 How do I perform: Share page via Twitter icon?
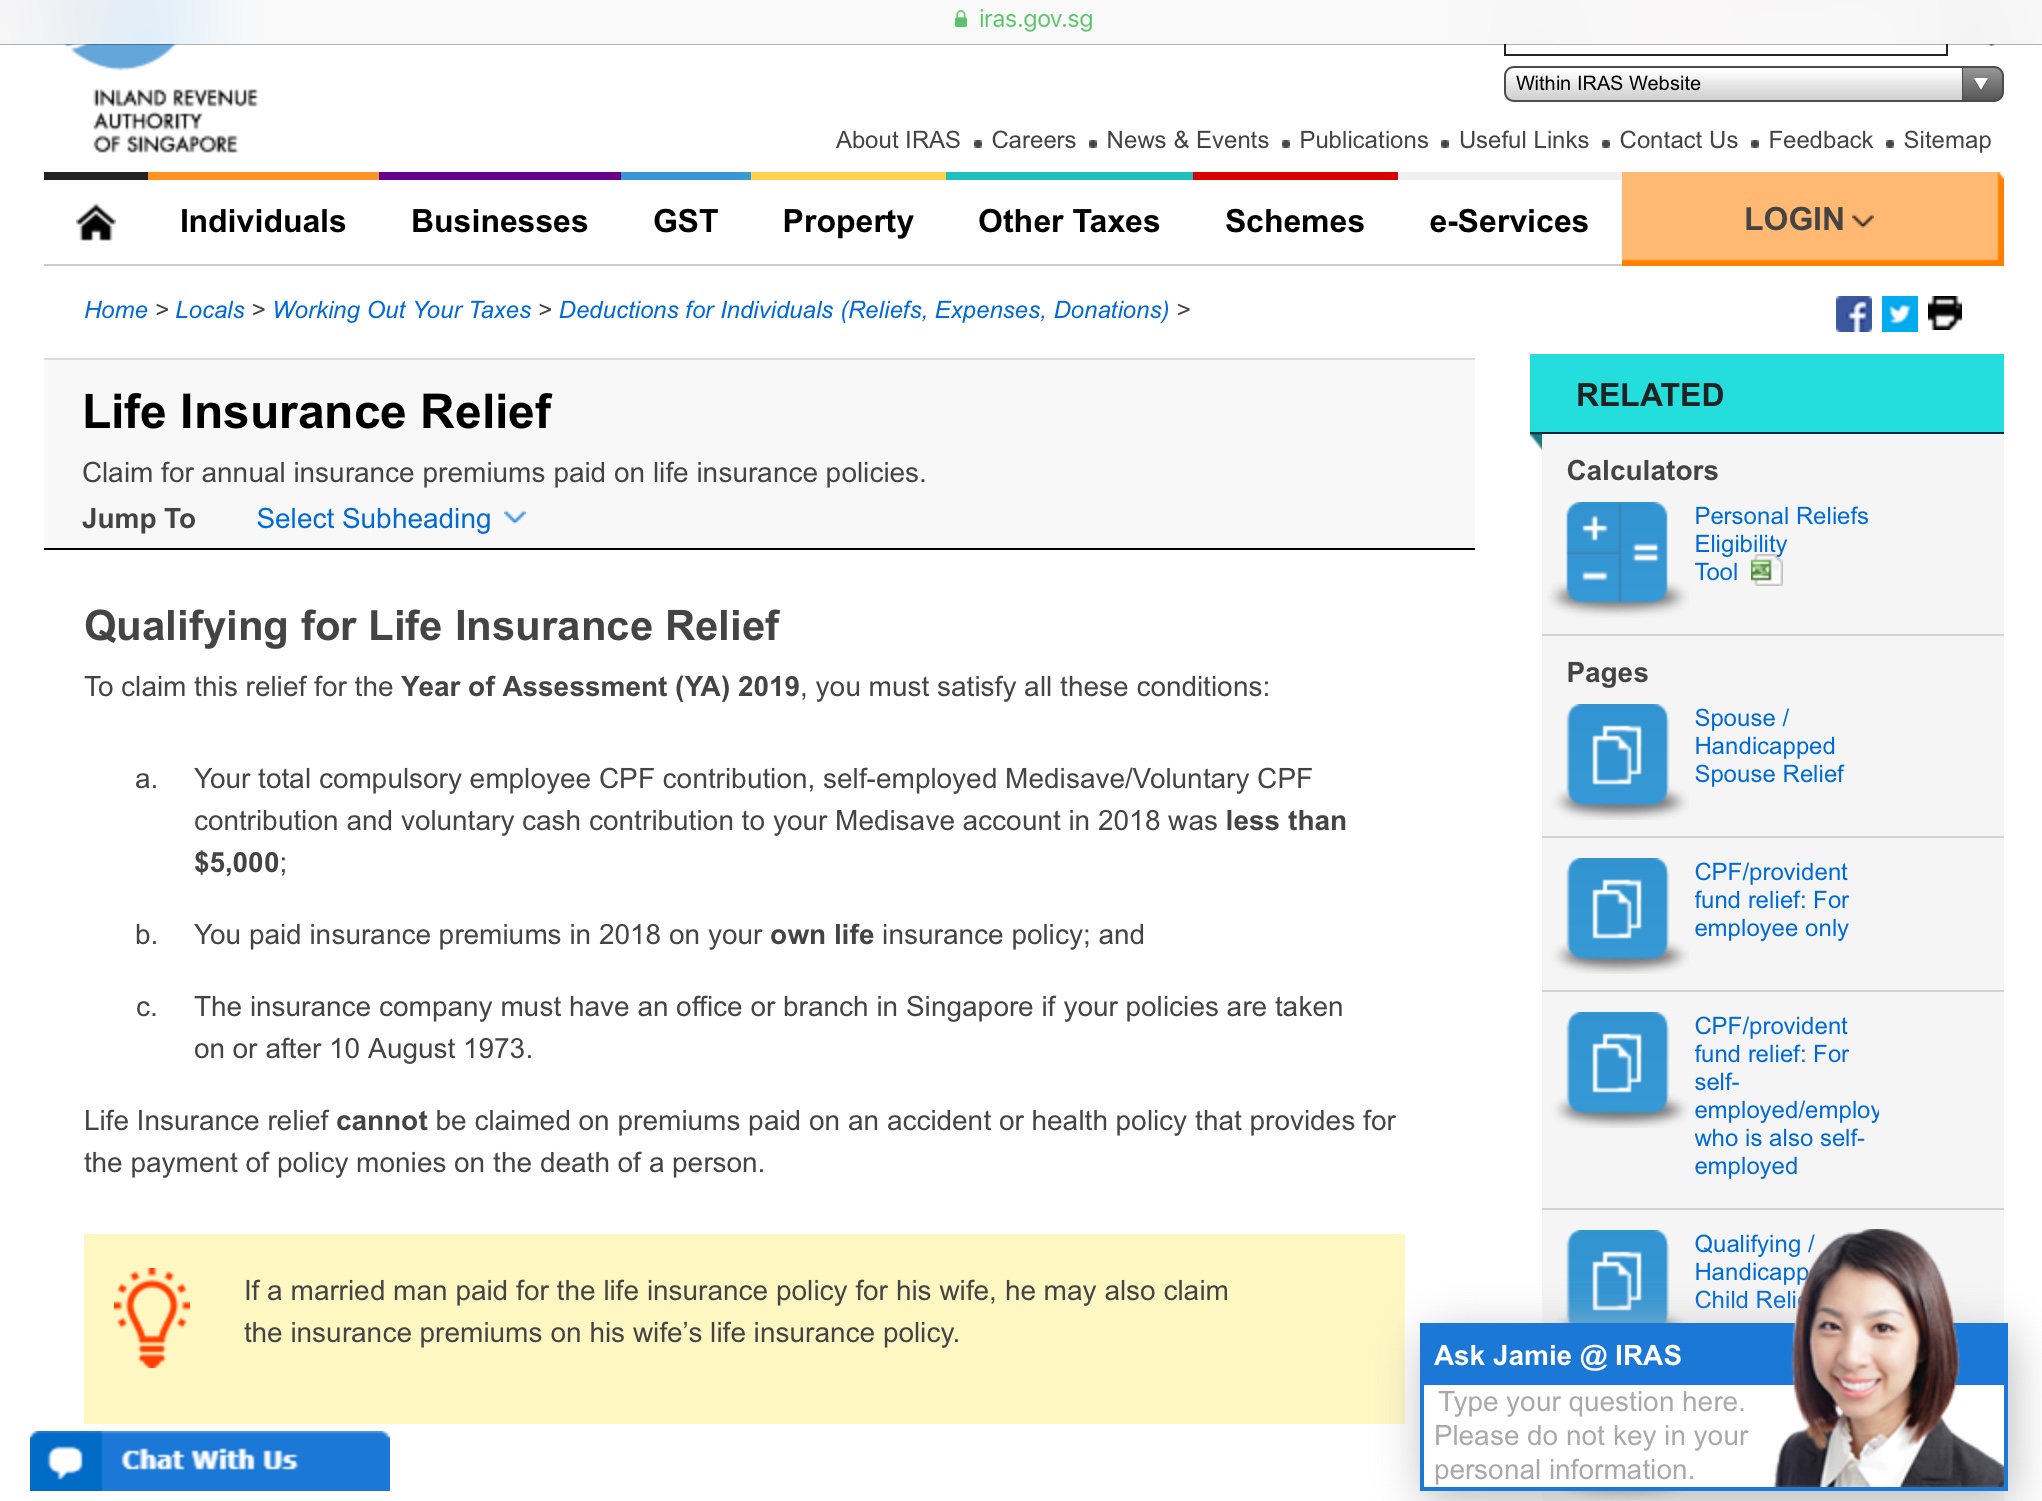point(1899,314)
